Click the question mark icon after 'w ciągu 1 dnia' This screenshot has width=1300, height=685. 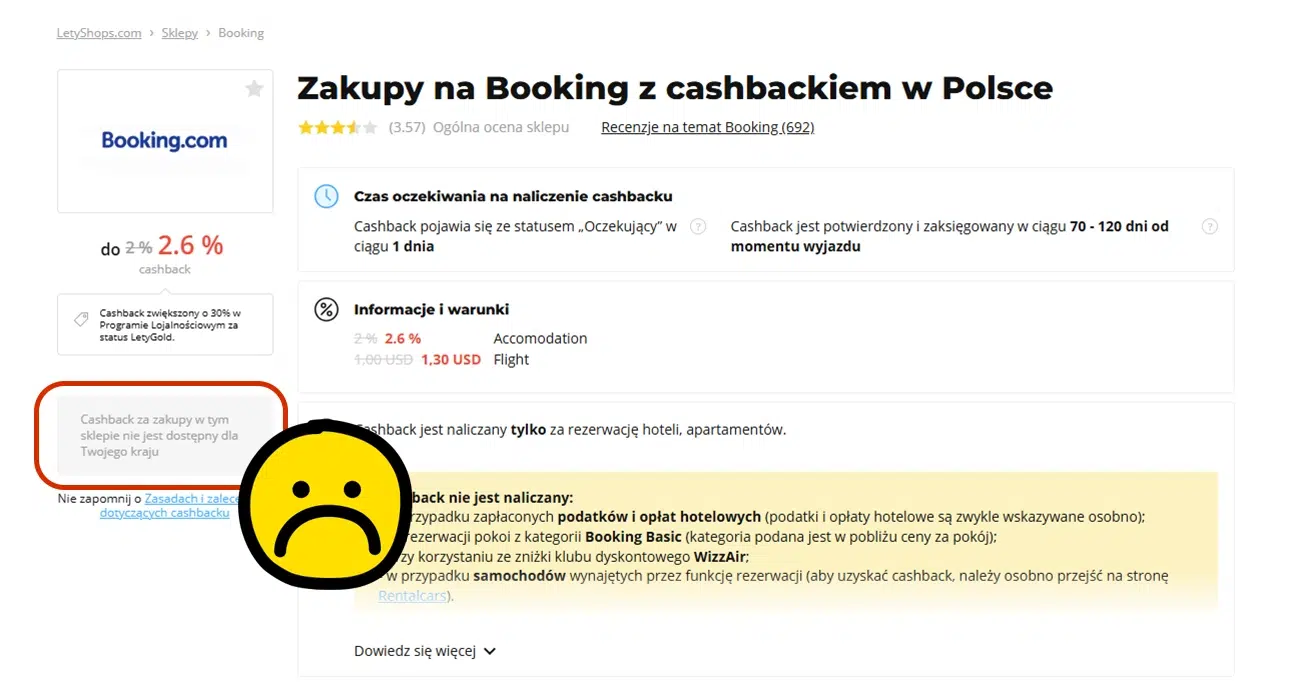coord(697,226)
